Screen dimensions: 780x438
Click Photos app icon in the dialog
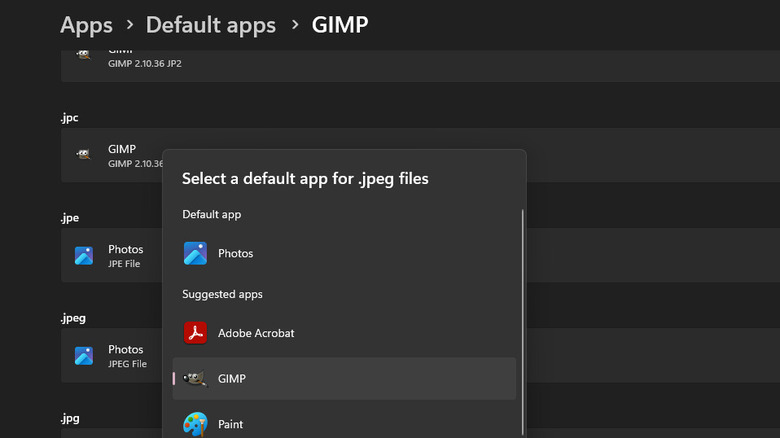[x=195, y=253]
